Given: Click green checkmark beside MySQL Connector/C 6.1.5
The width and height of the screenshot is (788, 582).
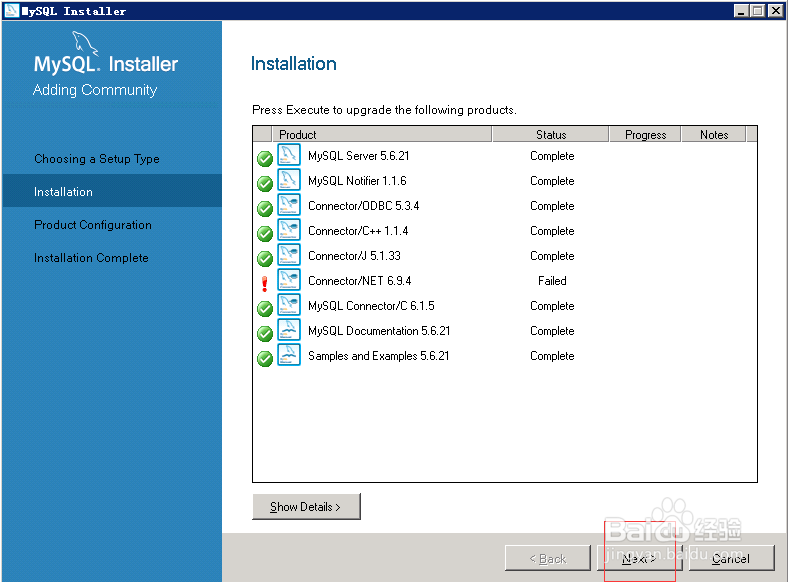Looking at the screenshot, I should pos(265,309).
